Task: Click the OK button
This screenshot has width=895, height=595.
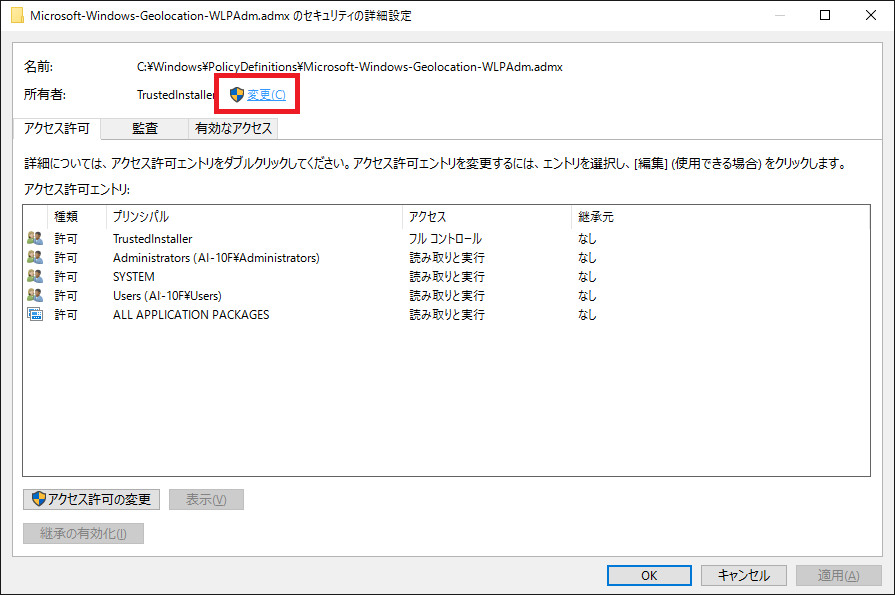Action: point(649,575)
